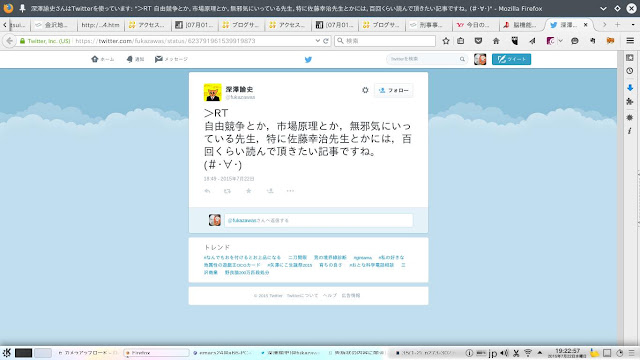Screen dimensions: 640x360
Task: Open the ヘルプ footer link
Action: [x=329, y=296]
